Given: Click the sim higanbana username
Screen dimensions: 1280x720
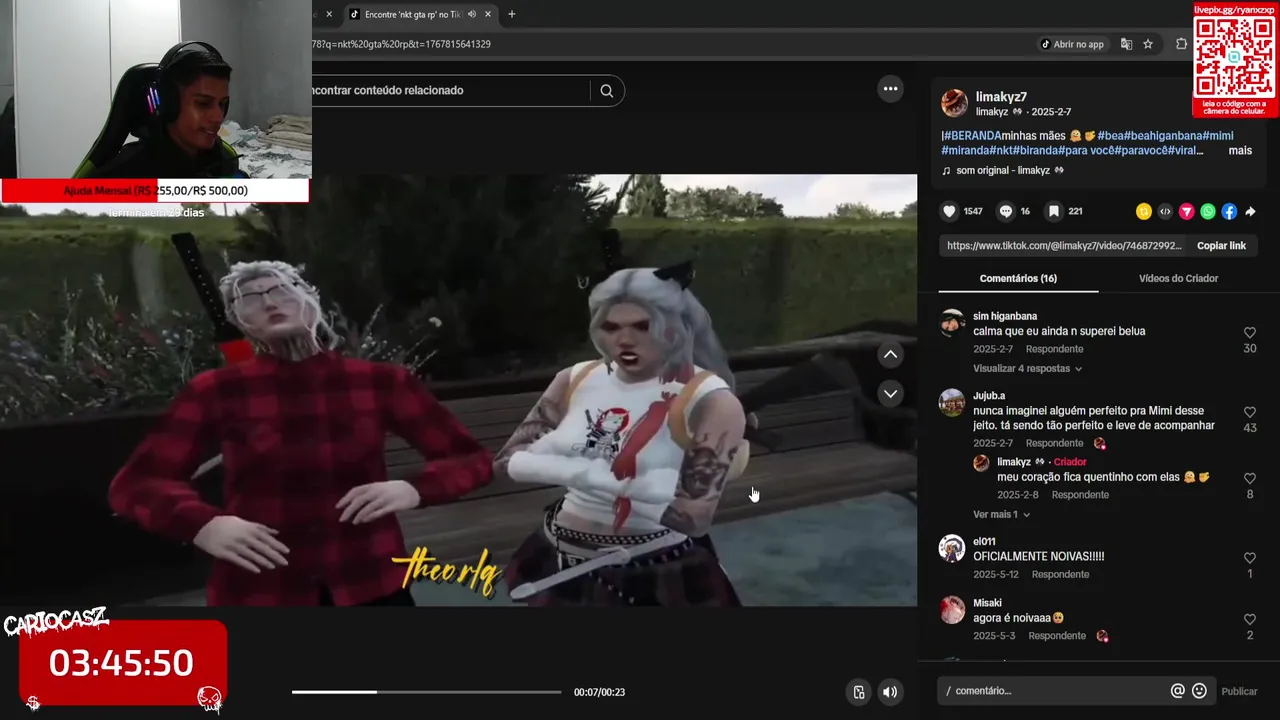Looking at the screenshot, I should pyautogui.click(x=1005, y=316).
